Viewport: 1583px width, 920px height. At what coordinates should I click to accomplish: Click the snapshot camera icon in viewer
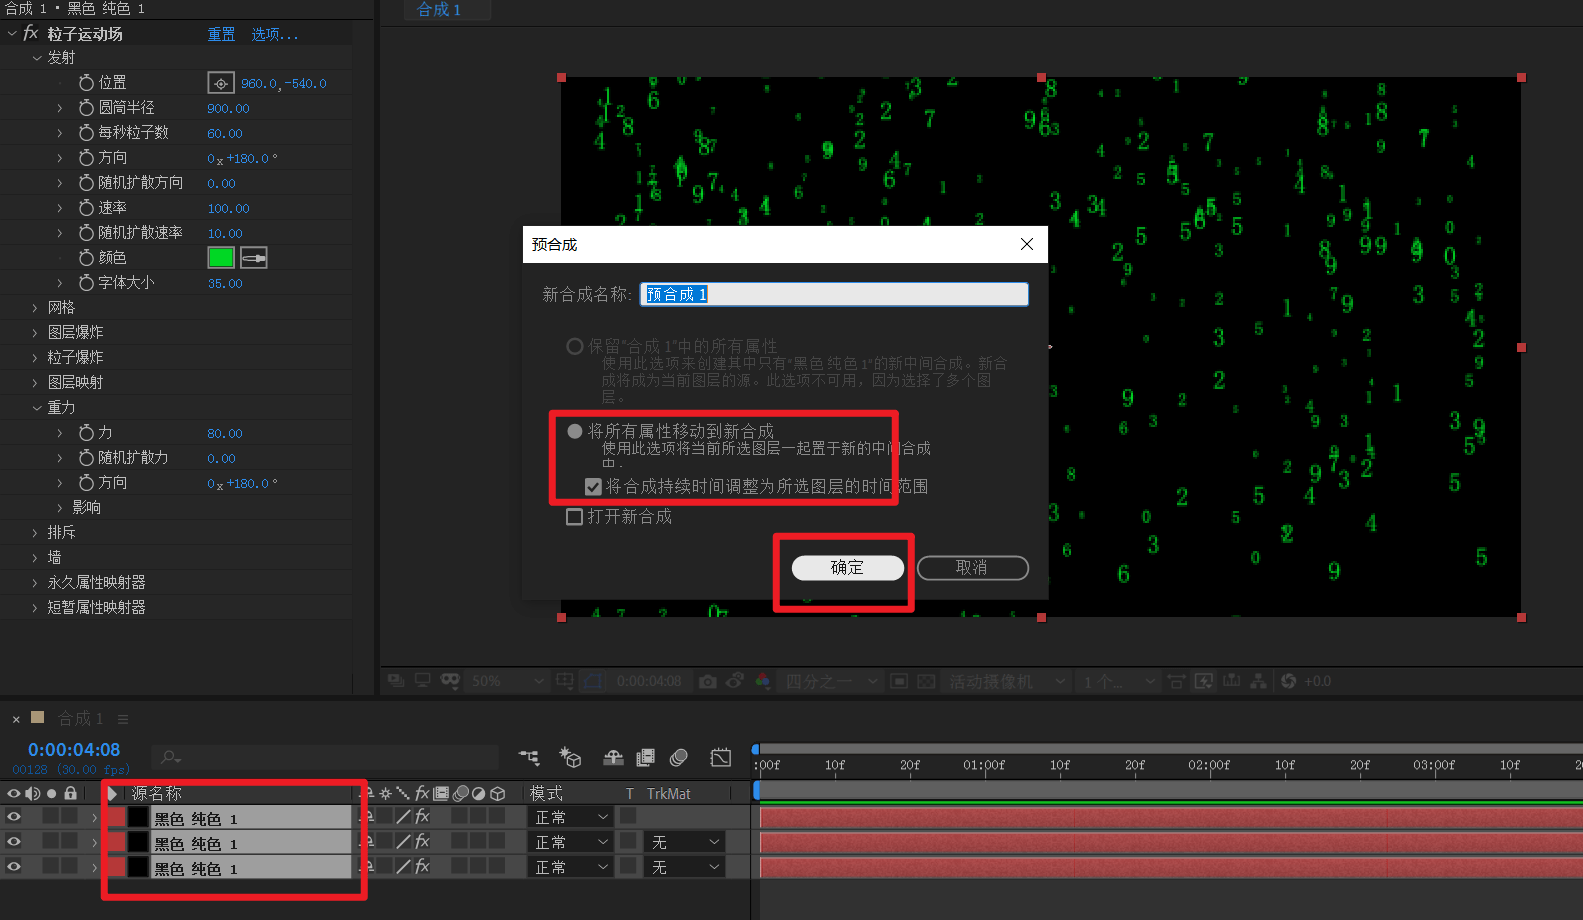pyautogui.click(x=708, y=681)
